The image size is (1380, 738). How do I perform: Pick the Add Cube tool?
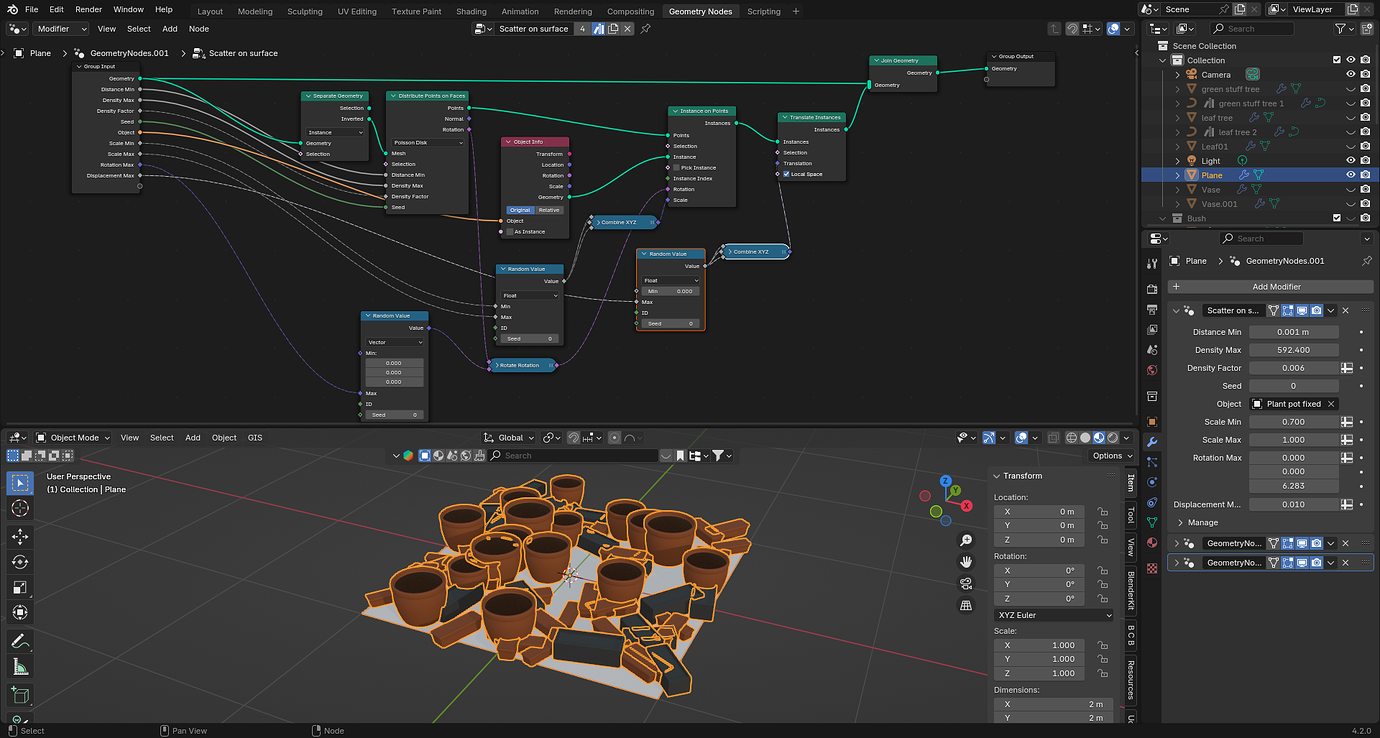point(20,695)
